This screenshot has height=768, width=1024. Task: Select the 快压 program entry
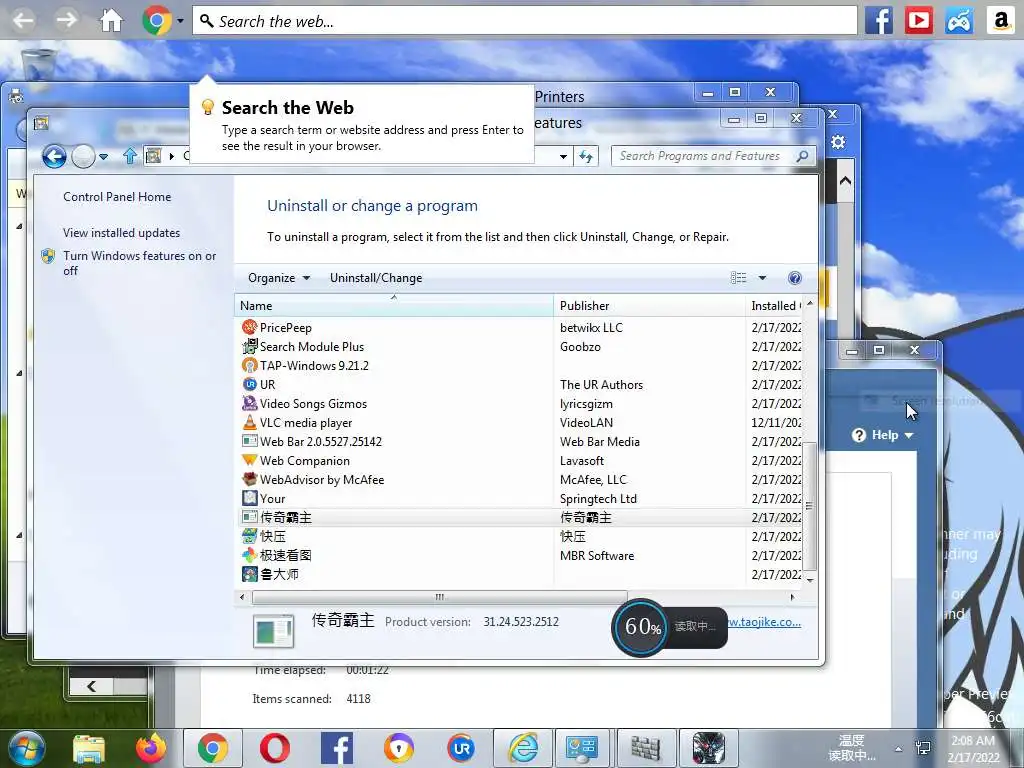[x=519, y=536]
